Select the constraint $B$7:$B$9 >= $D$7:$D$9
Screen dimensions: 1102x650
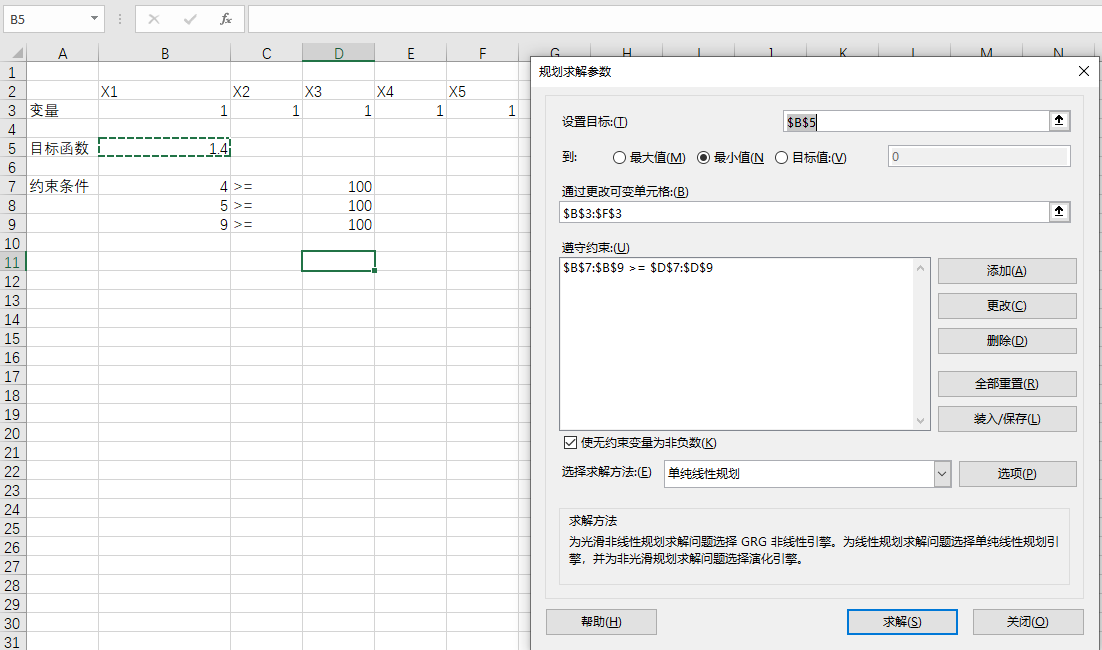pyautogui.click(x=638, y=268)
